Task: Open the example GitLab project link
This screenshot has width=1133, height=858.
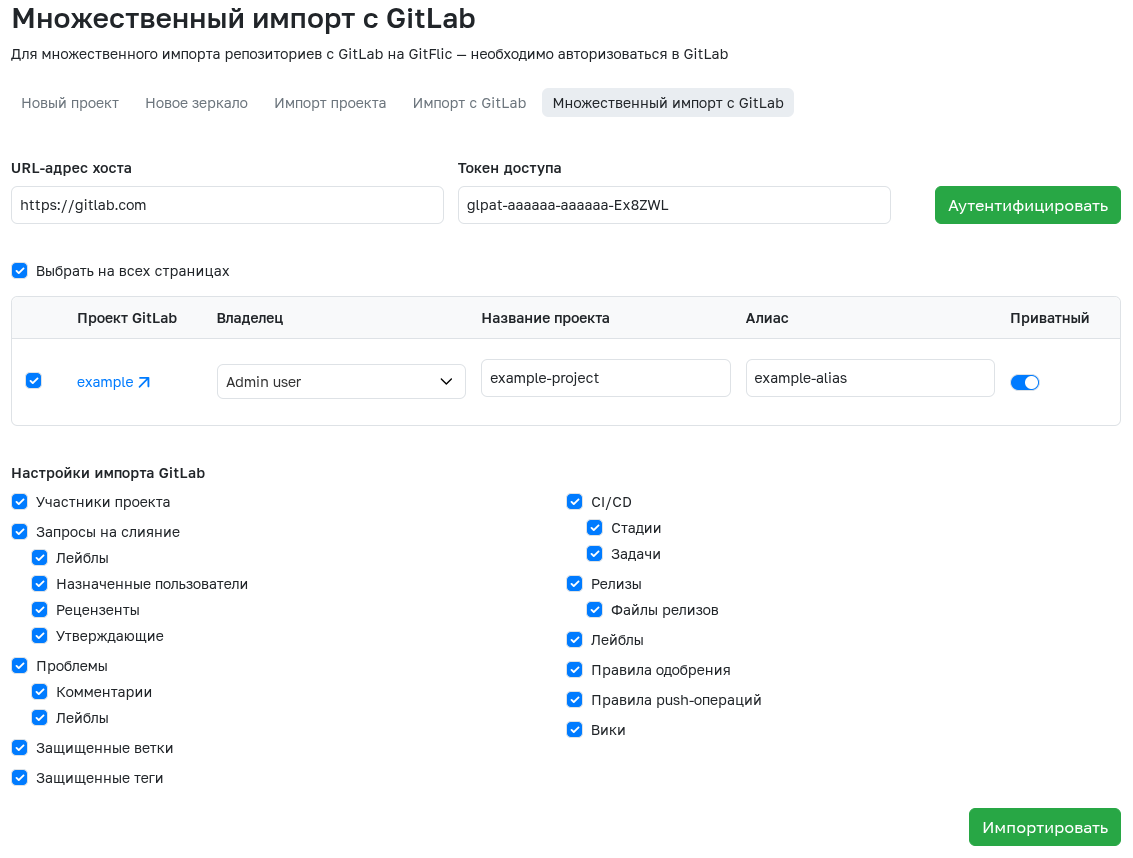Action: (x=105, y=382)
